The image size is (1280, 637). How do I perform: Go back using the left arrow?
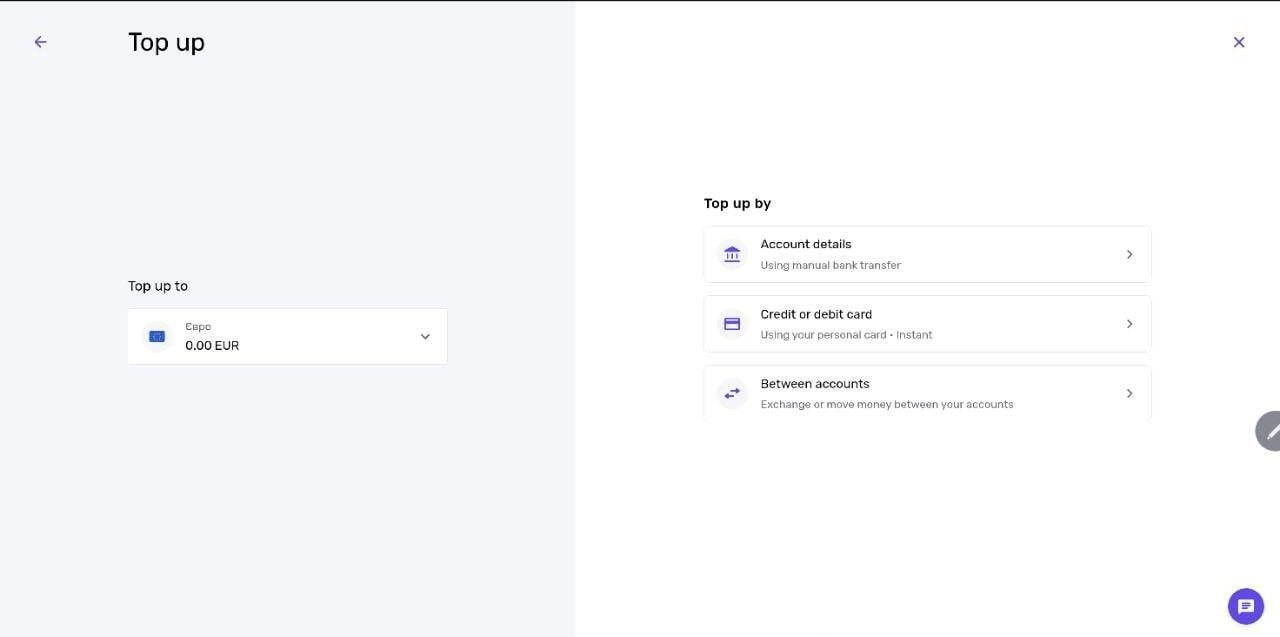pos(40,42)
